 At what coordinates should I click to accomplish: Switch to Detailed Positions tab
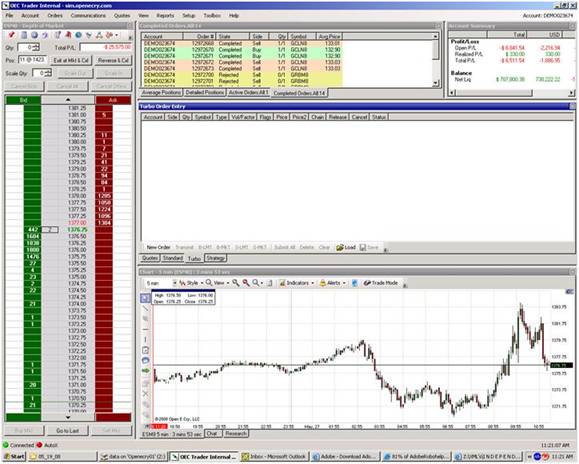click(x=205, y=92)
